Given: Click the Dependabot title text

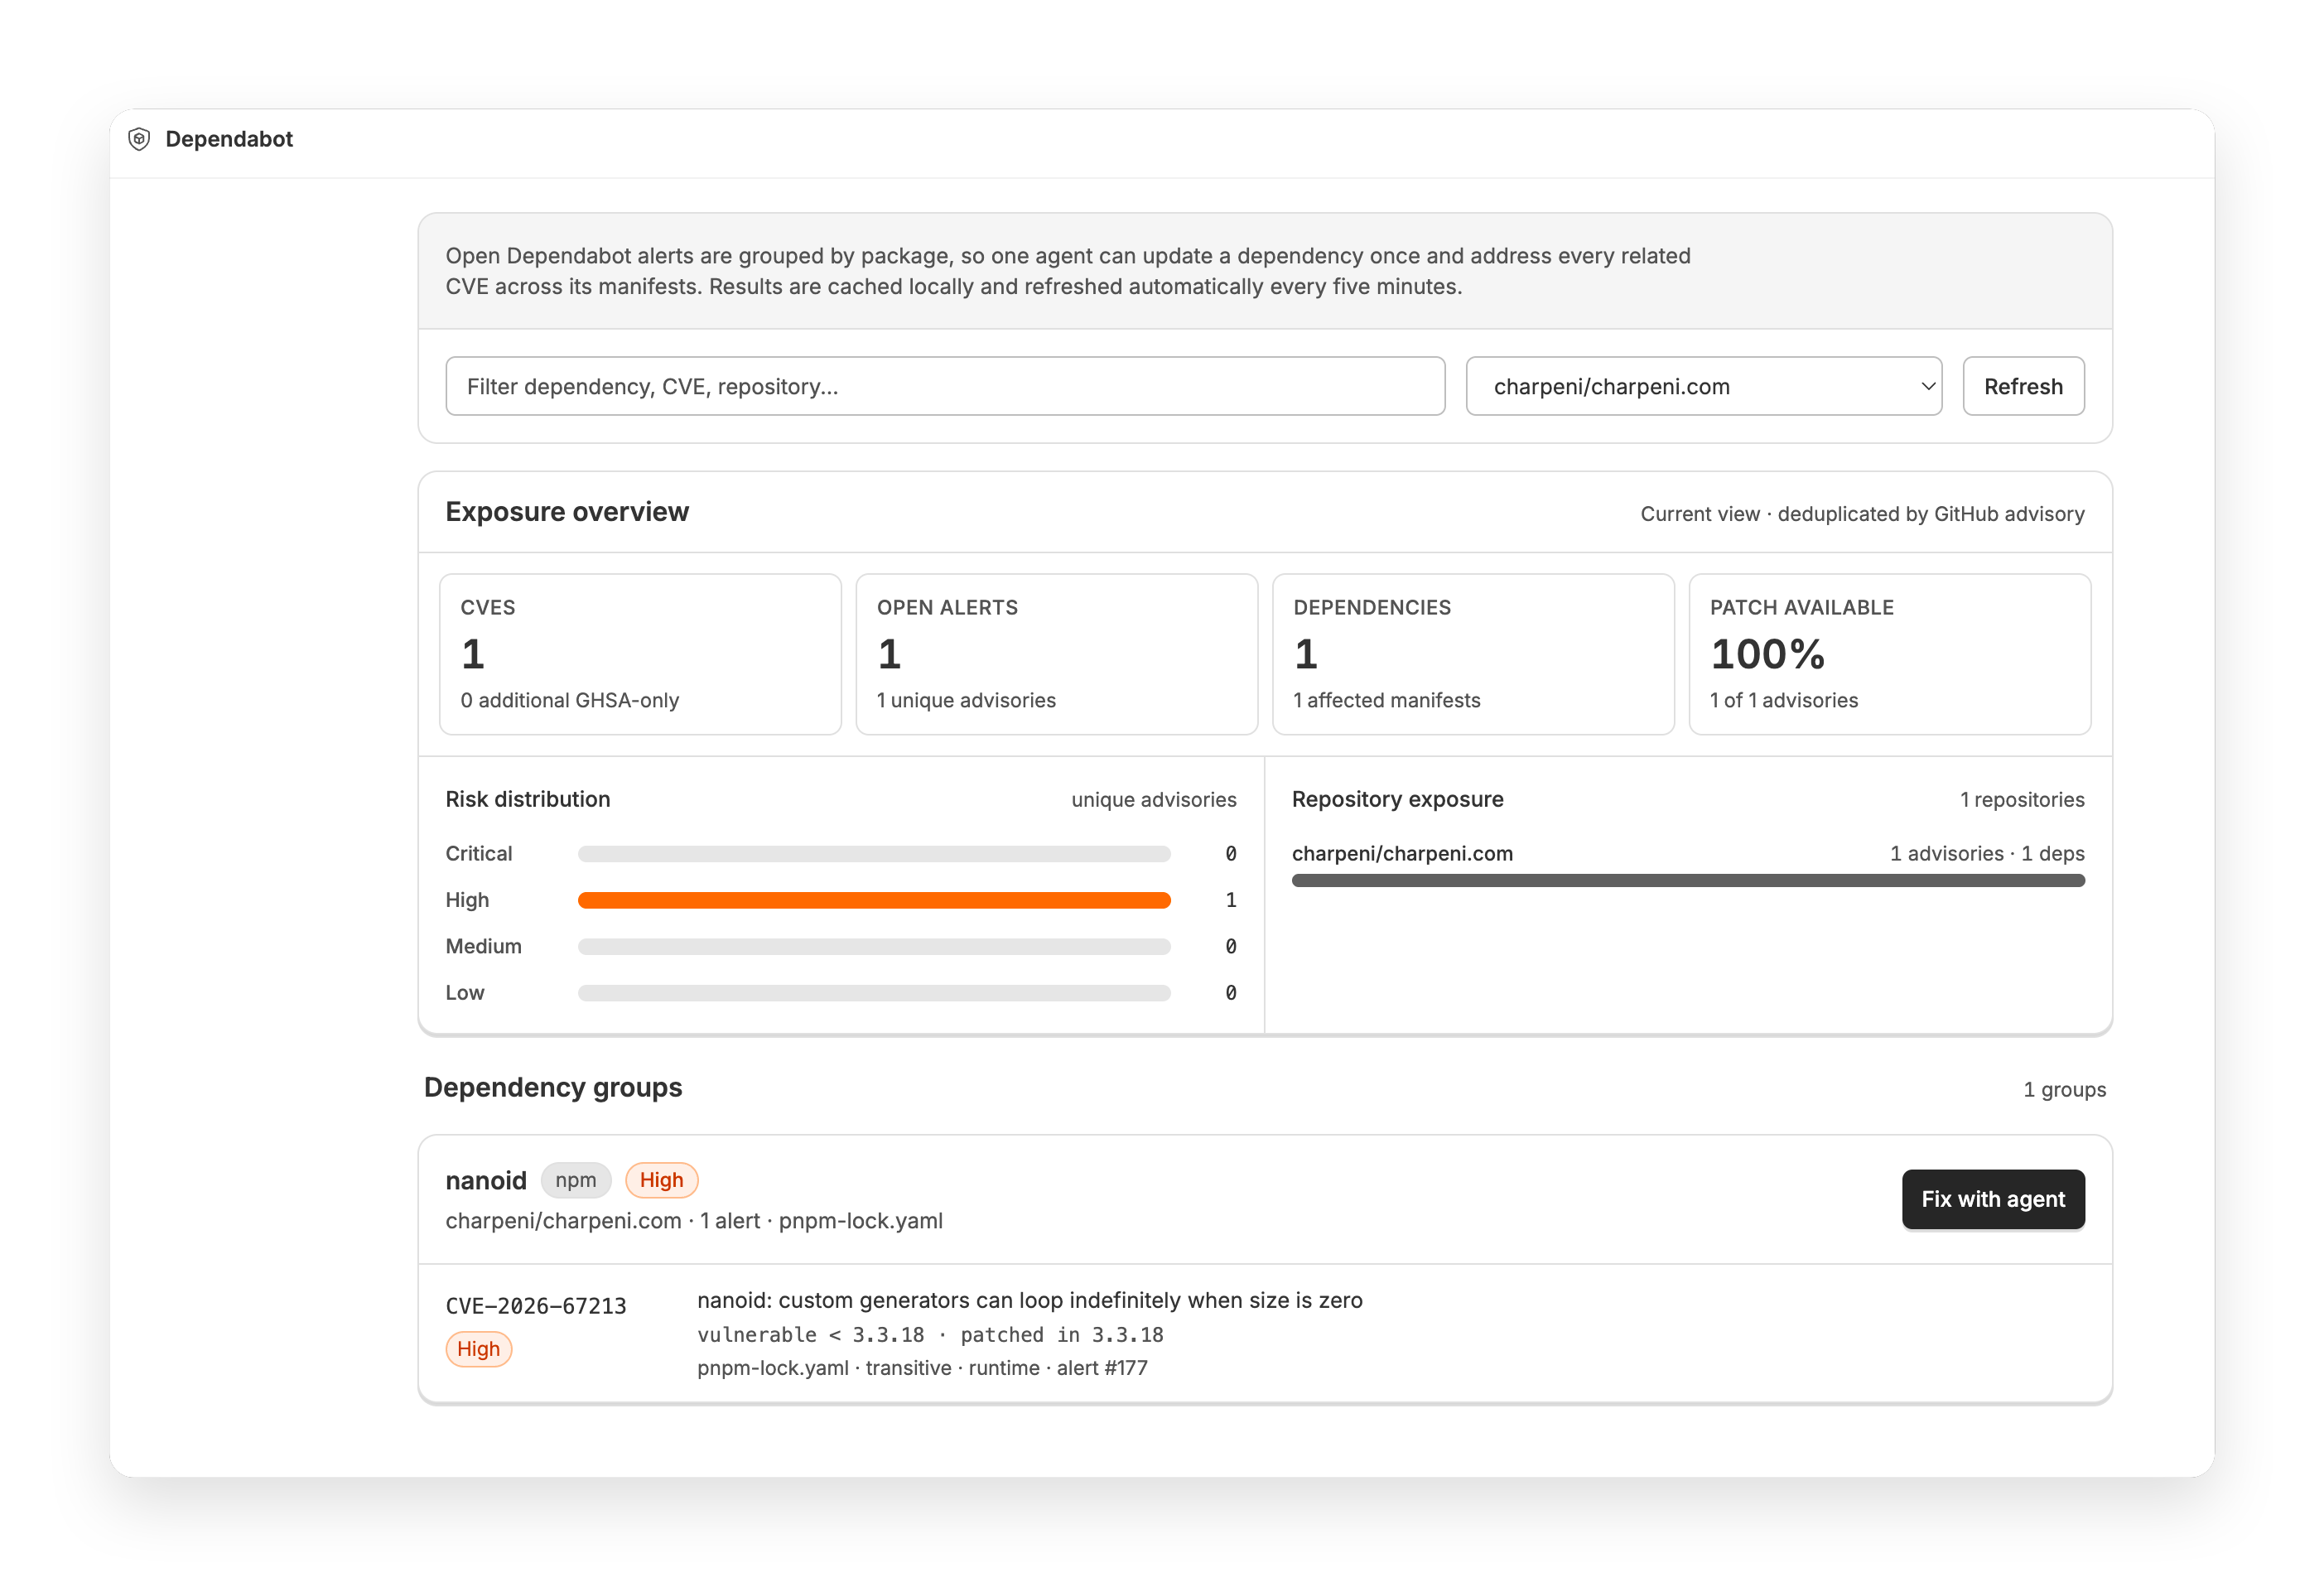Looking at the screenshot, I should (x=229, y=139).
